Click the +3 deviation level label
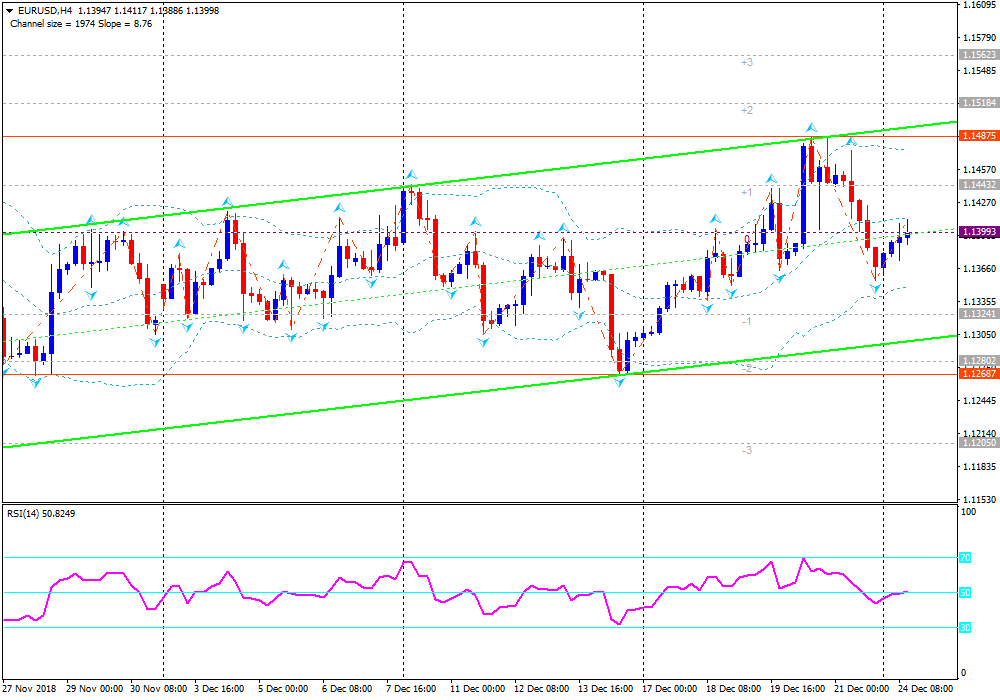Viewport: 1000px width, 700px height. click(747, 62)
